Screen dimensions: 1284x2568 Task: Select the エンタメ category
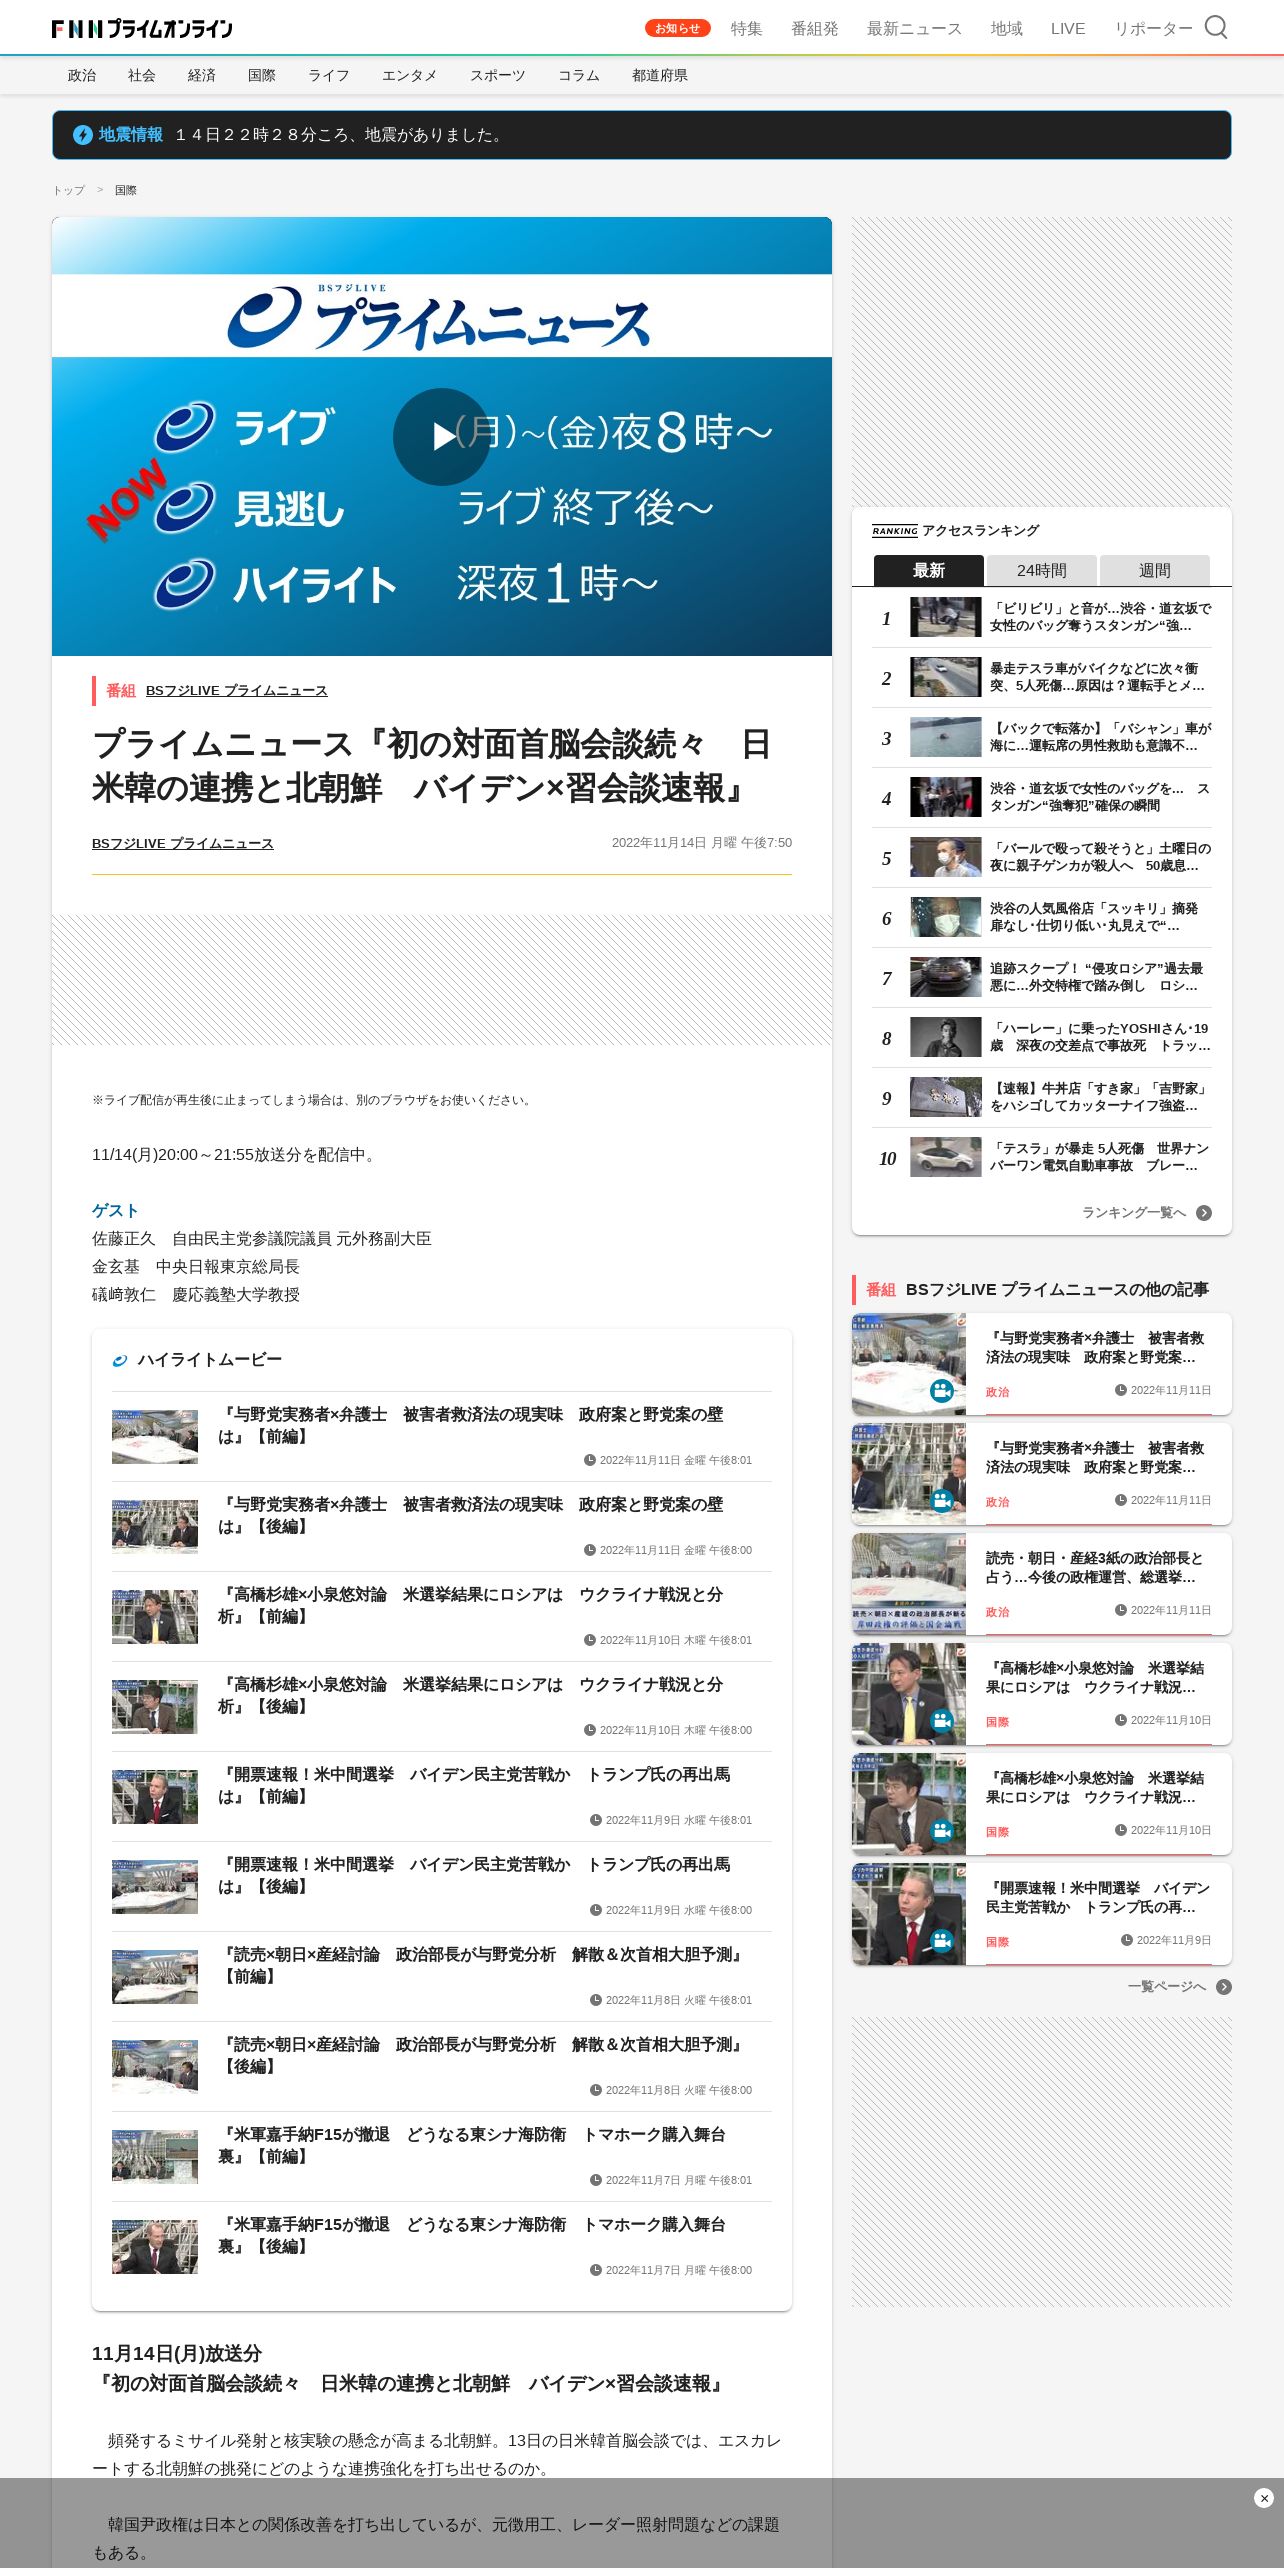click(x=410, y=75)
